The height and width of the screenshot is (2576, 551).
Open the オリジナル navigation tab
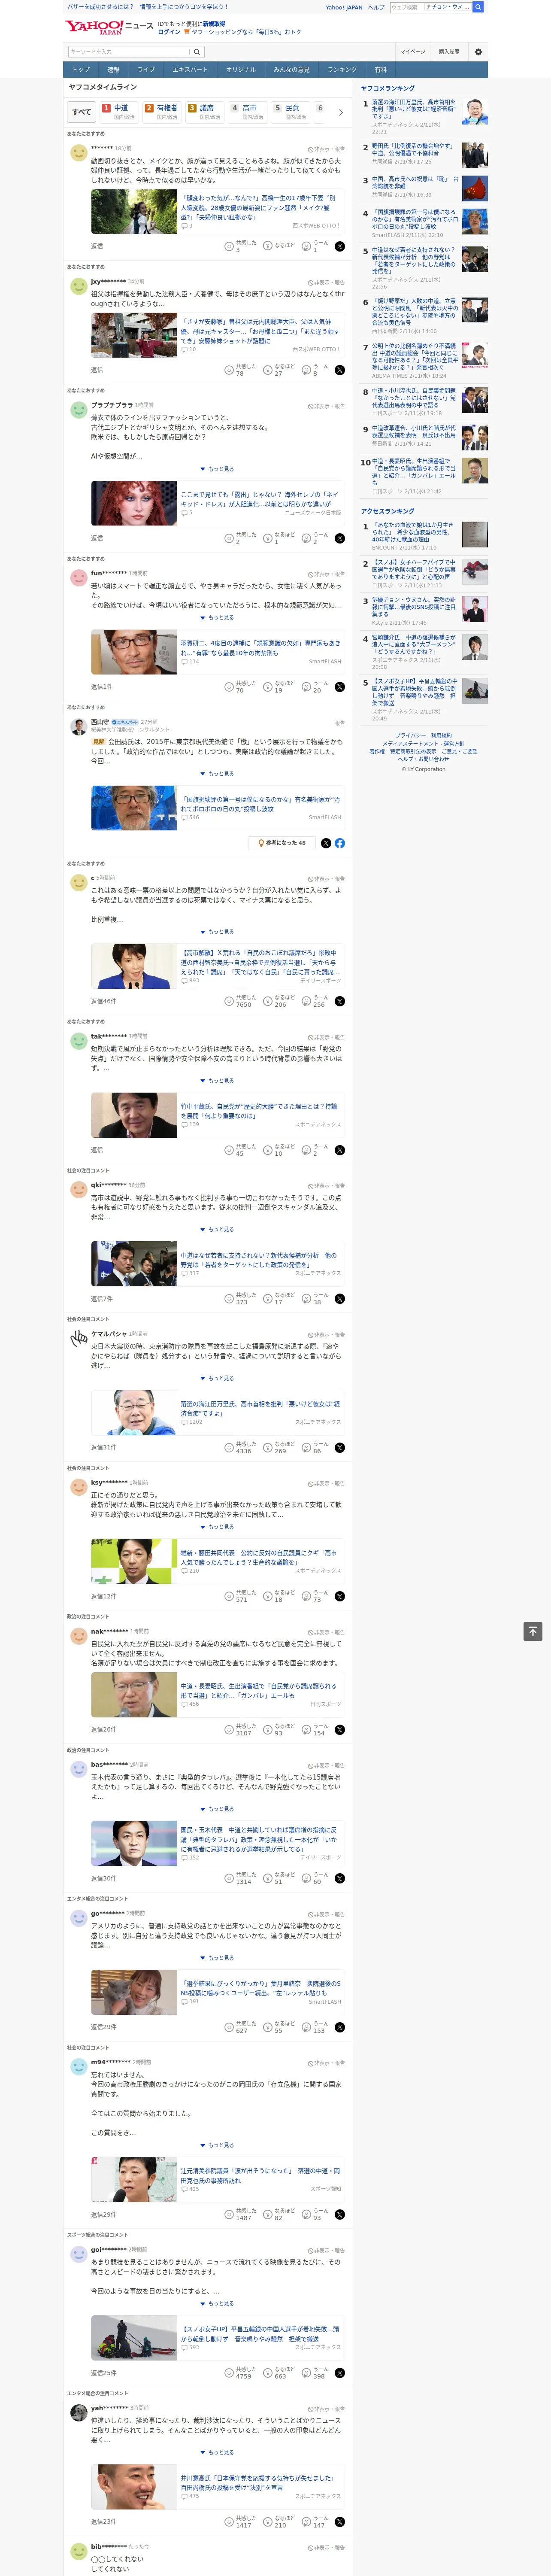click(x=241, y=70)
